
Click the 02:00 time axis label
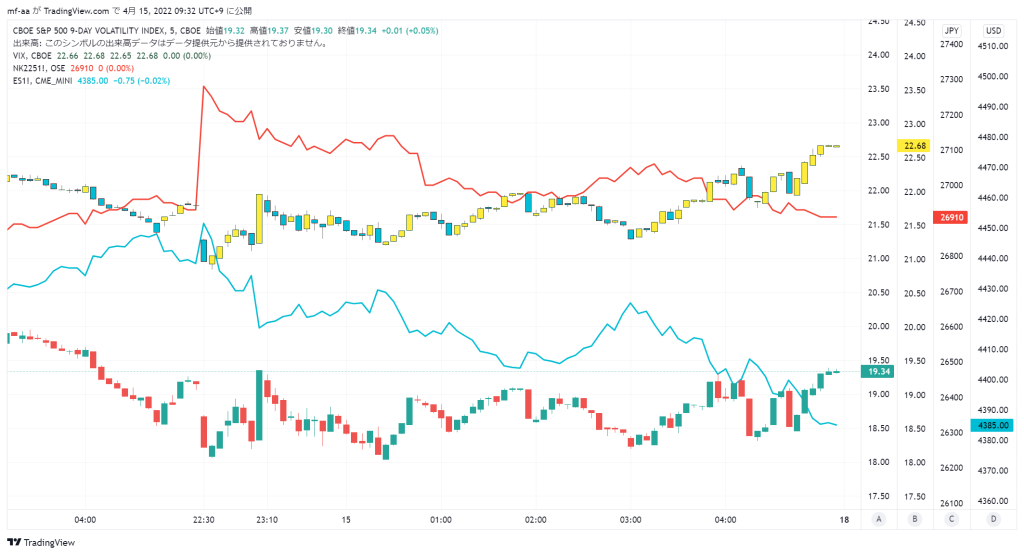coord(536,520)
